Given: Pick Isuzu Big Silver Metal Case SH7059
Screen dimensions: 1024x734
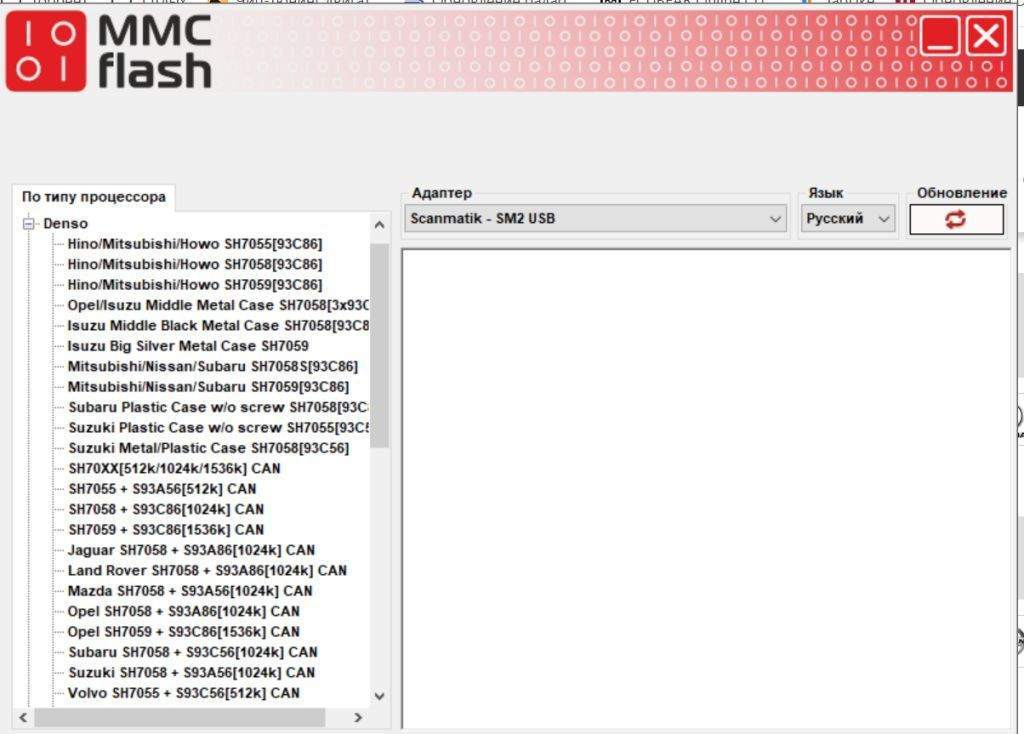Looking at the screenshot, I should click(188, 346).
